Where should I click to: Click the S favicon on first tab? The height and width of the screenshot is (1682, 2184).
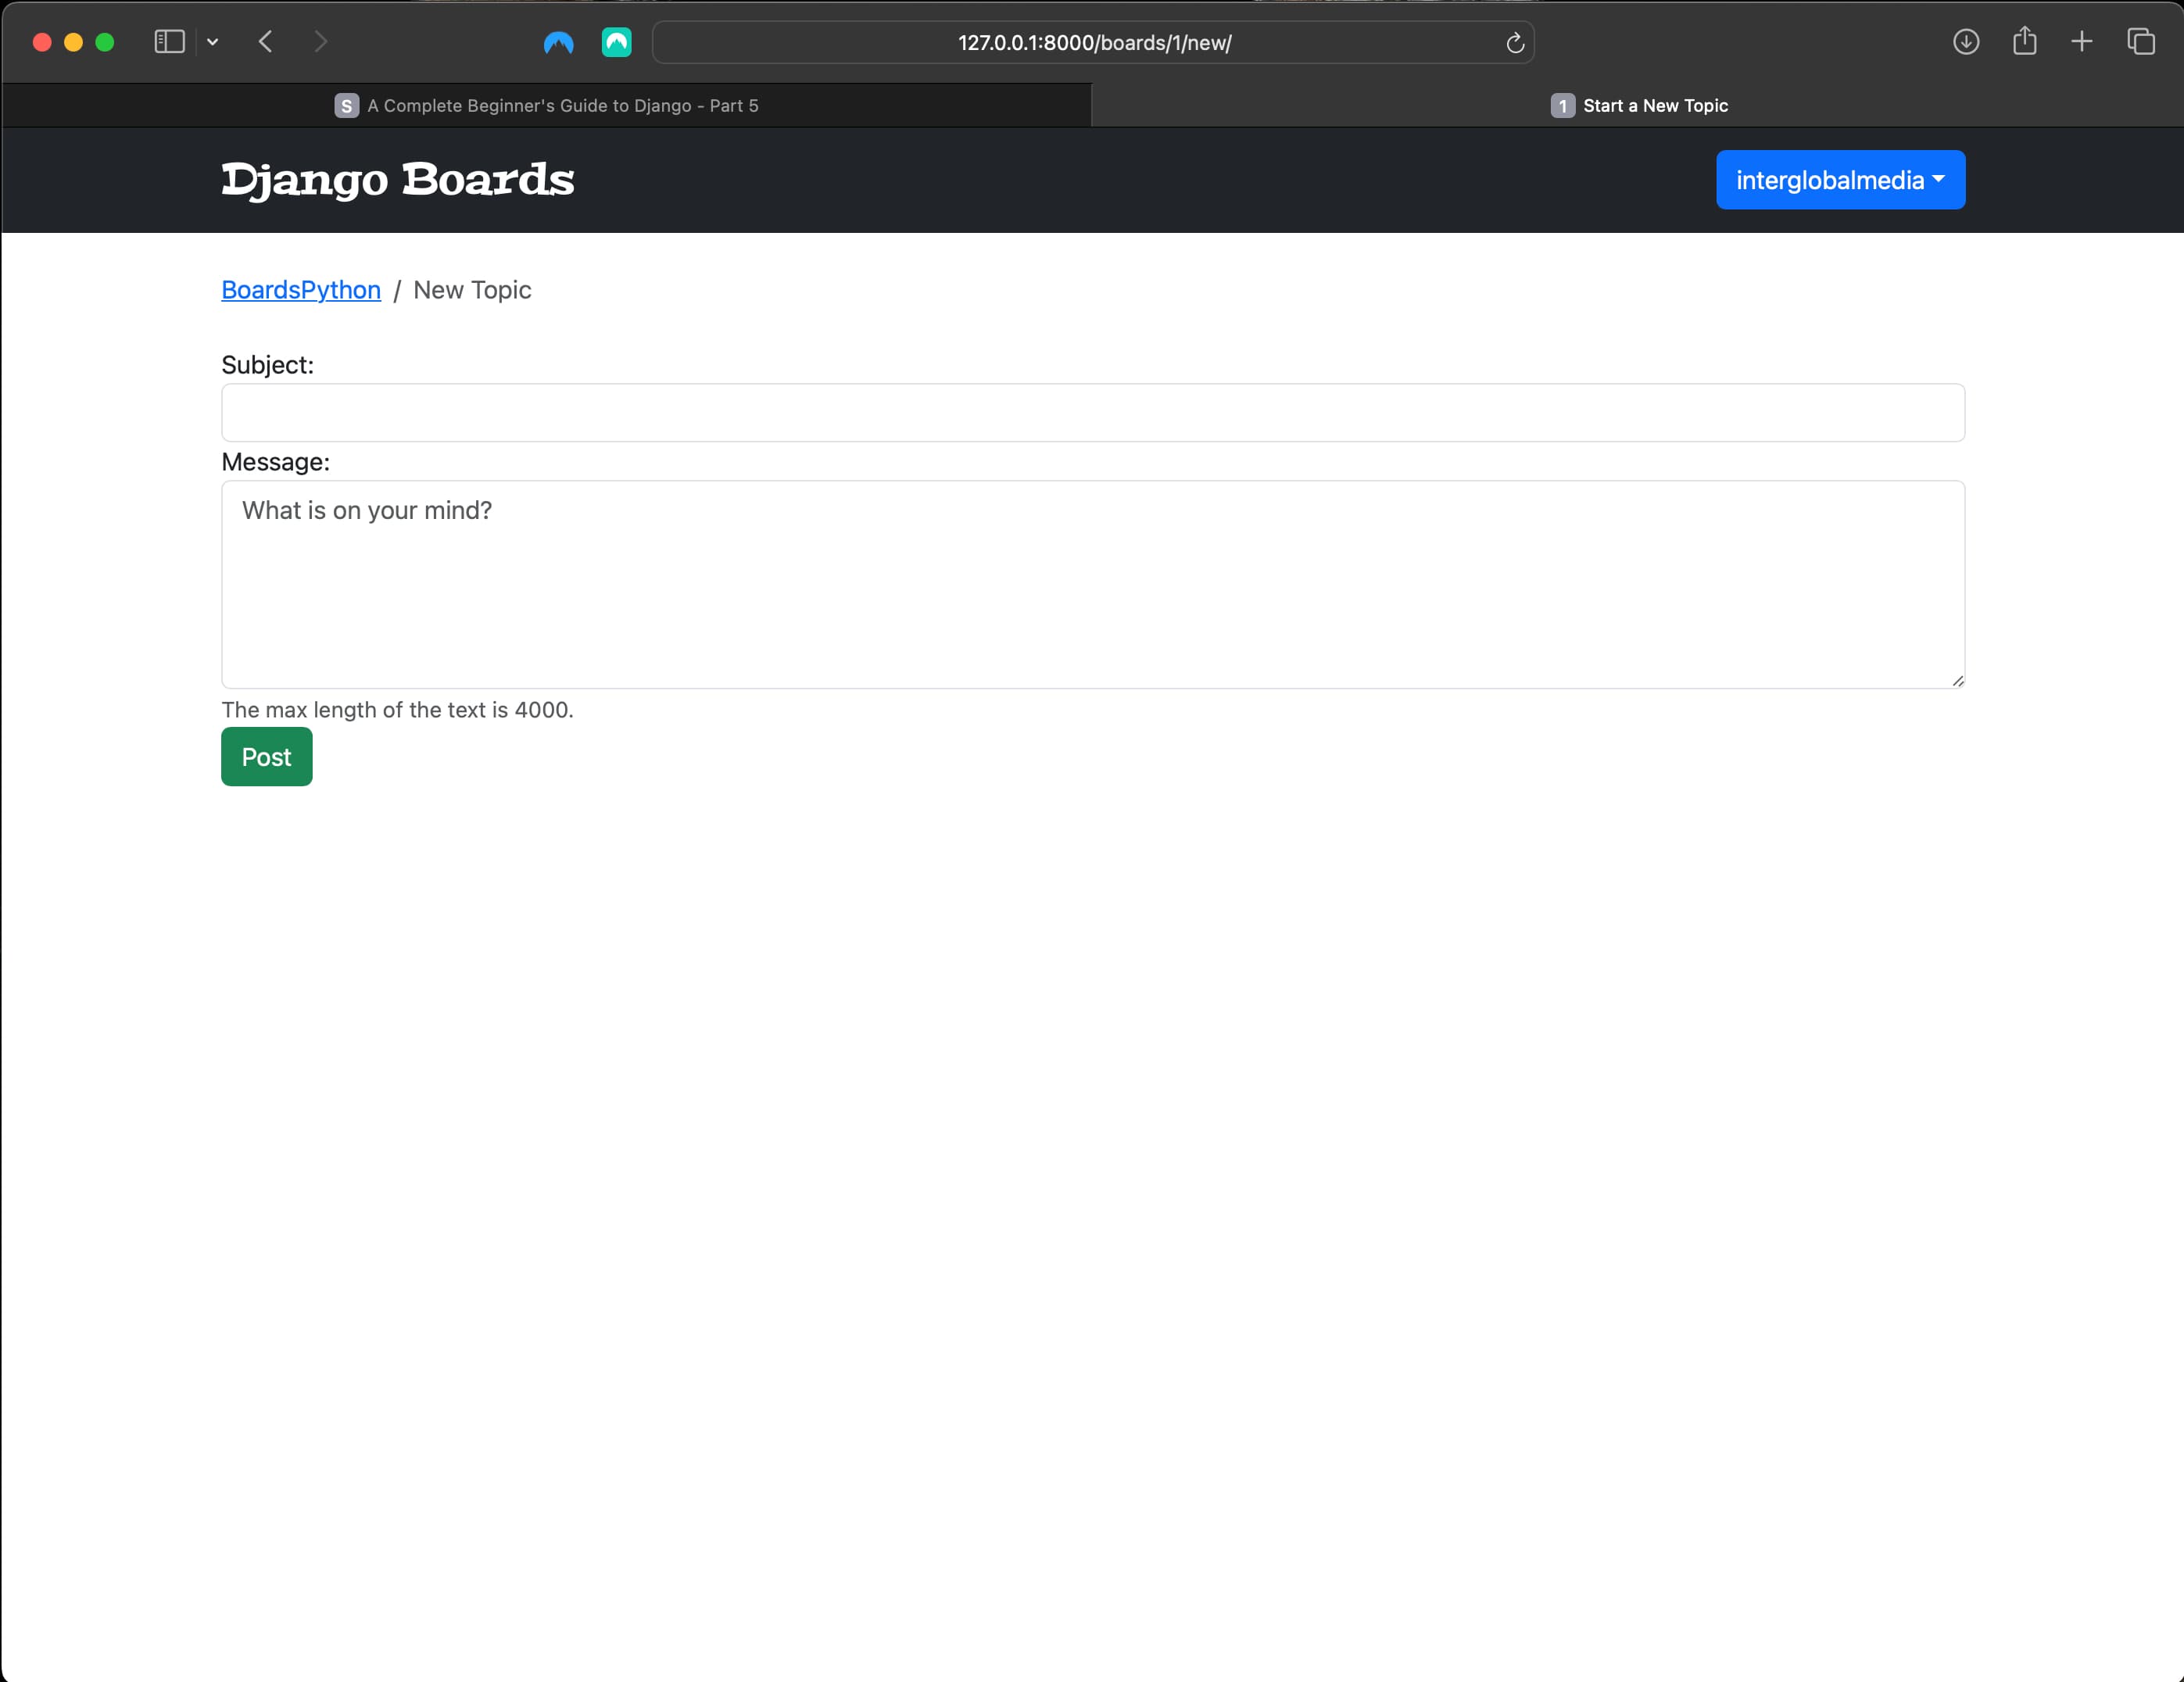(x=347, y=106)
